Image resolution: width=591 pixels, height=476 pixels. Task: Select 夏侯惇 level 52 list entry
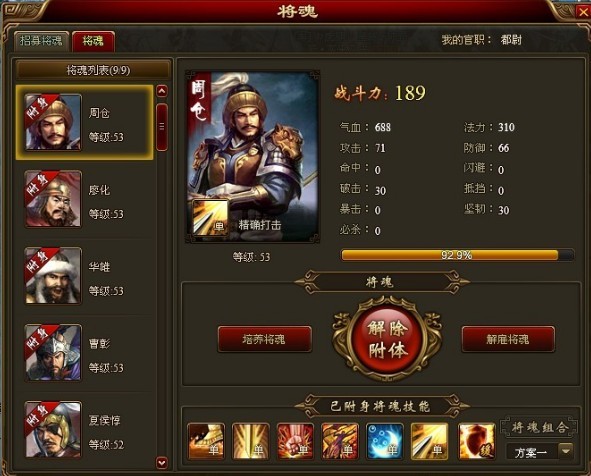pos(85,430)
